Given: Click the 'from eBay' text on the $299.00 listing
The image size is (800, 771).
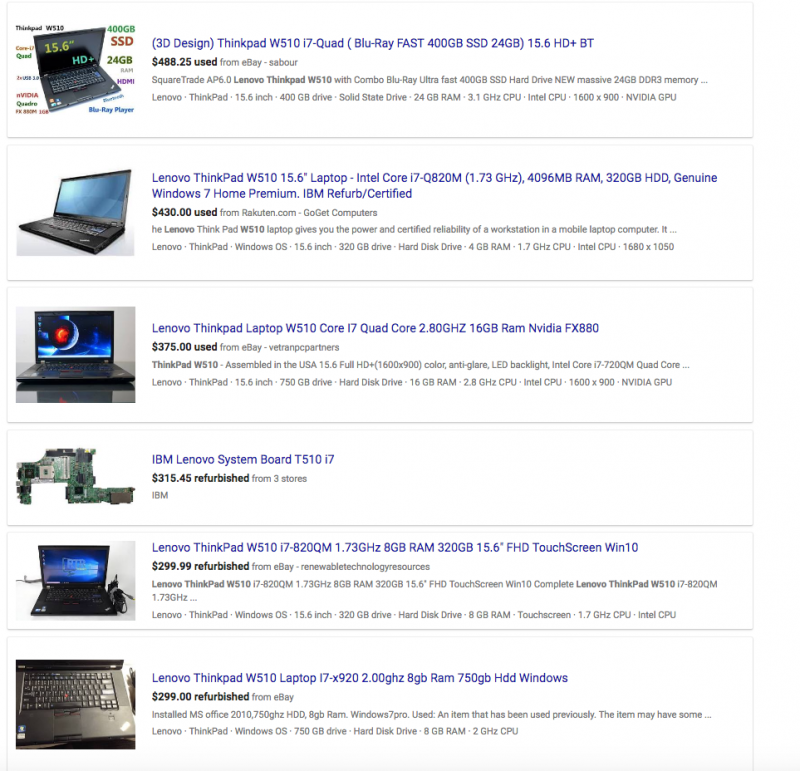Looking at the screenshot, I should tap(272, 697).
